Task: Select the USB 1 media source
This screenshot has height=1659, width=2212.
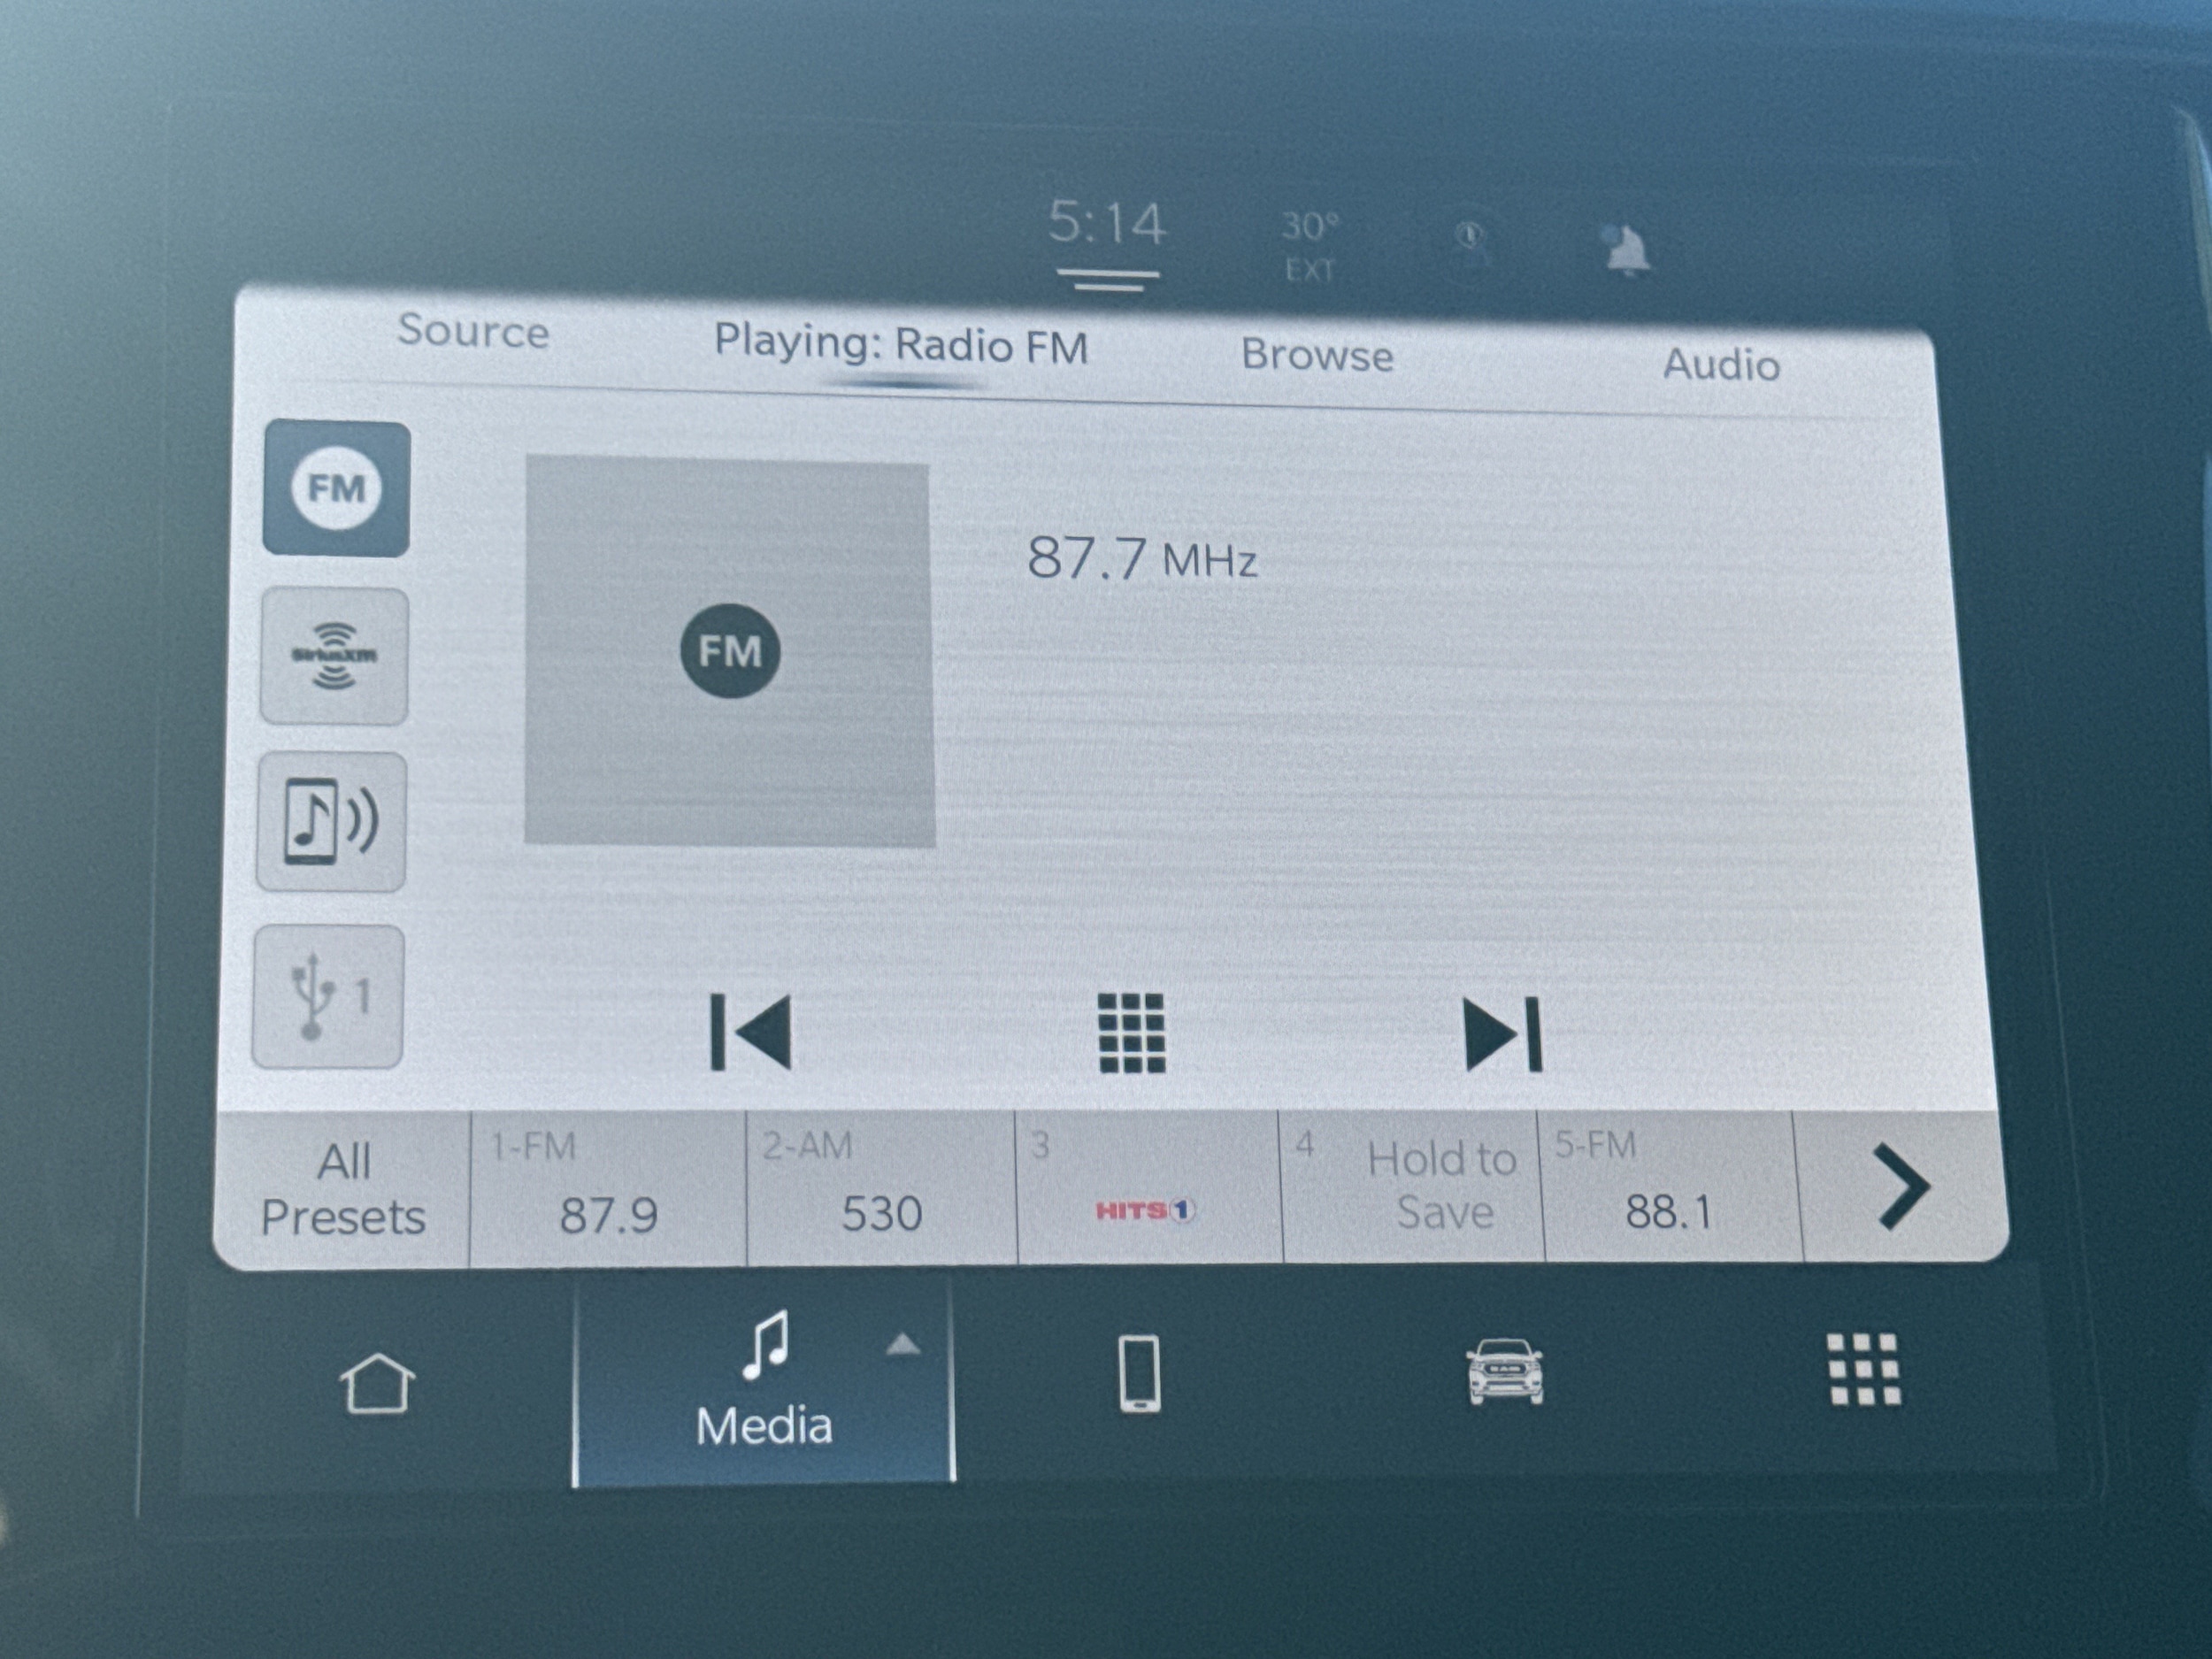Action: pyautogui.click(x=329, y=997)
